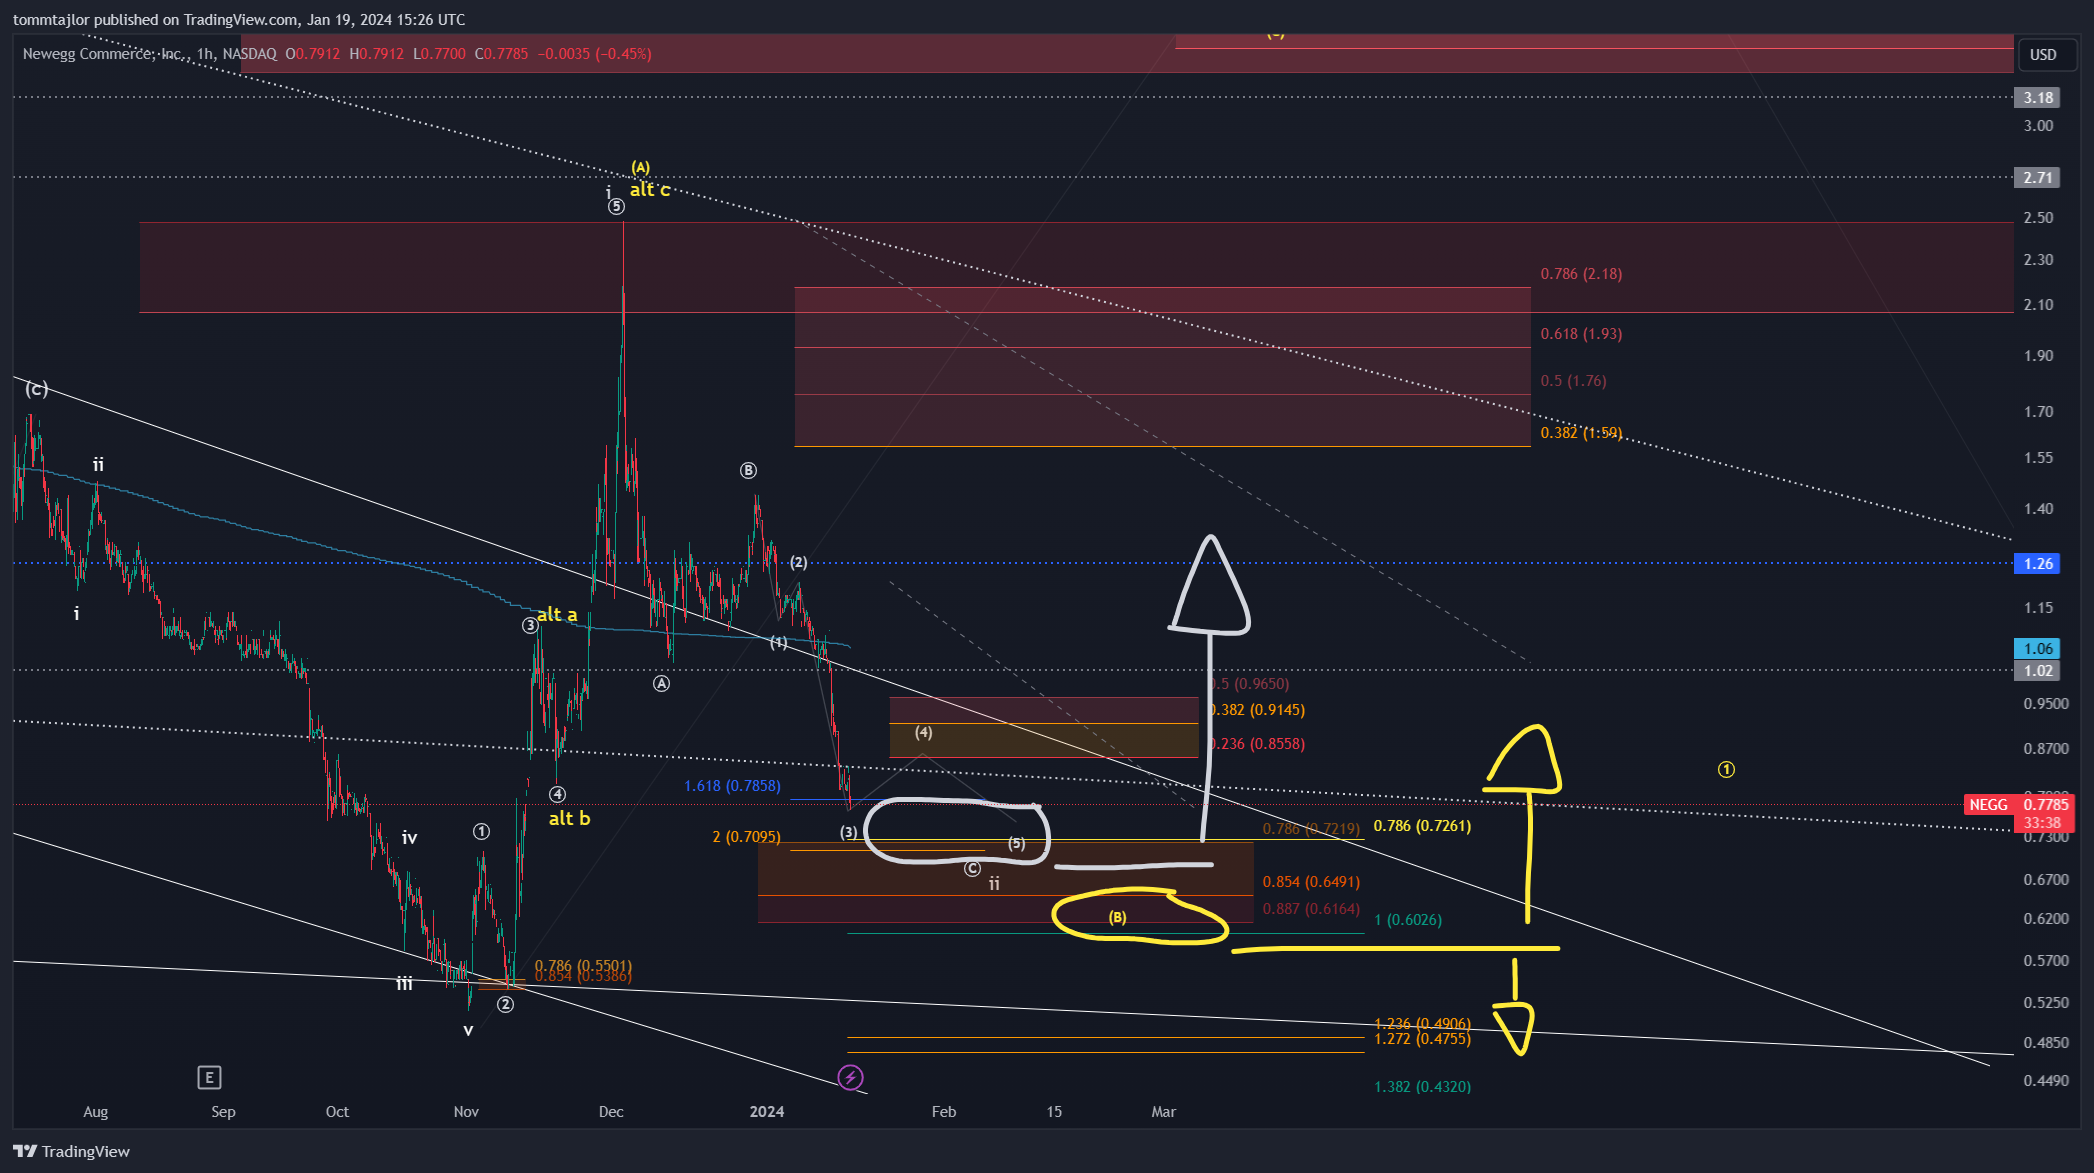The width and height of the screenshot is (2094, 1173).
Task: Click the publisher attribution line 'tommtajlor published on TradingView.com'
Action: coord(155,19)
